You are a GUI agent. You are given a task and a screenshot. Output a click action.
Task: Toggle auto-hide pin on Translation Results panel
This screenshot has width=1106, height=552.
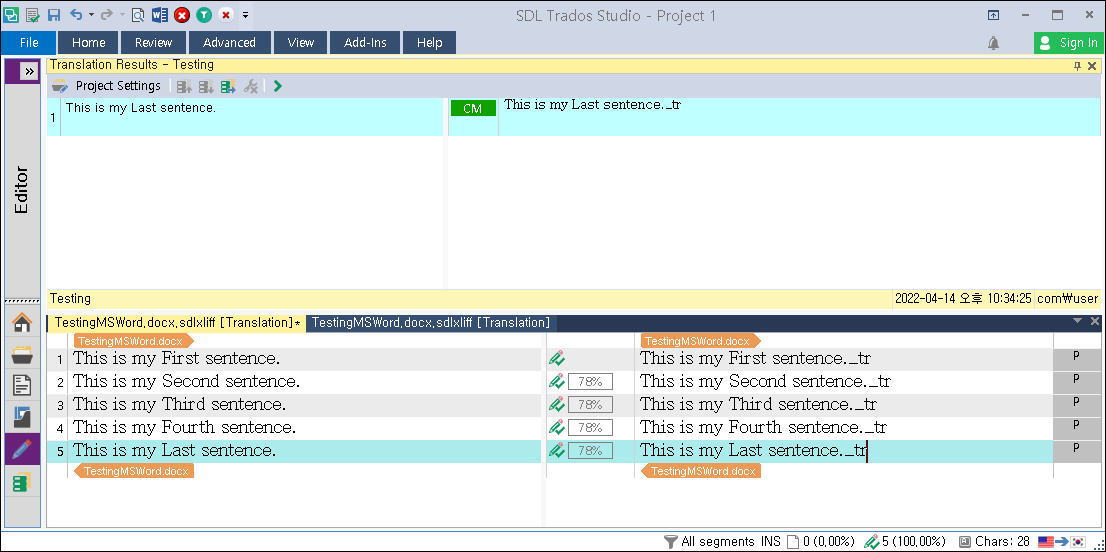[1077, 66]
